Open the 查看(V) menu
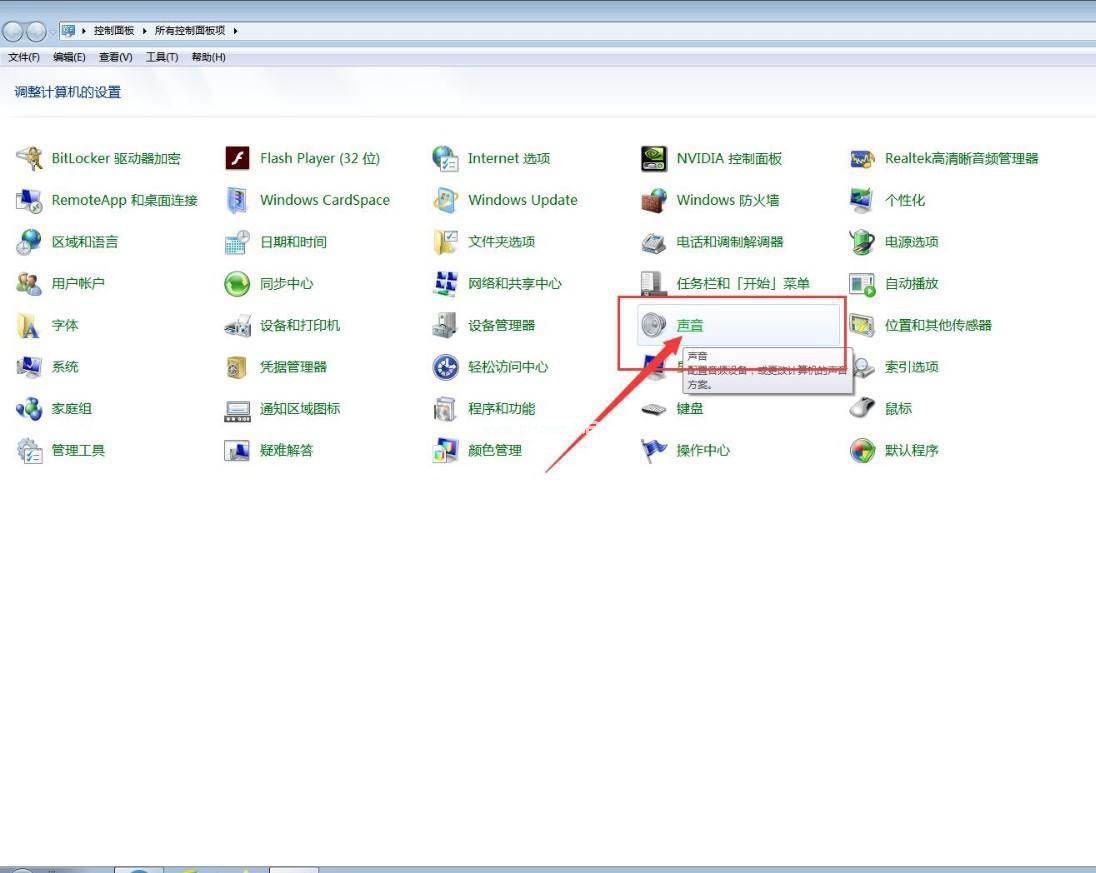Image resolution: width=1096 pixels, height=873 pixels. click(x=115, y=57)
